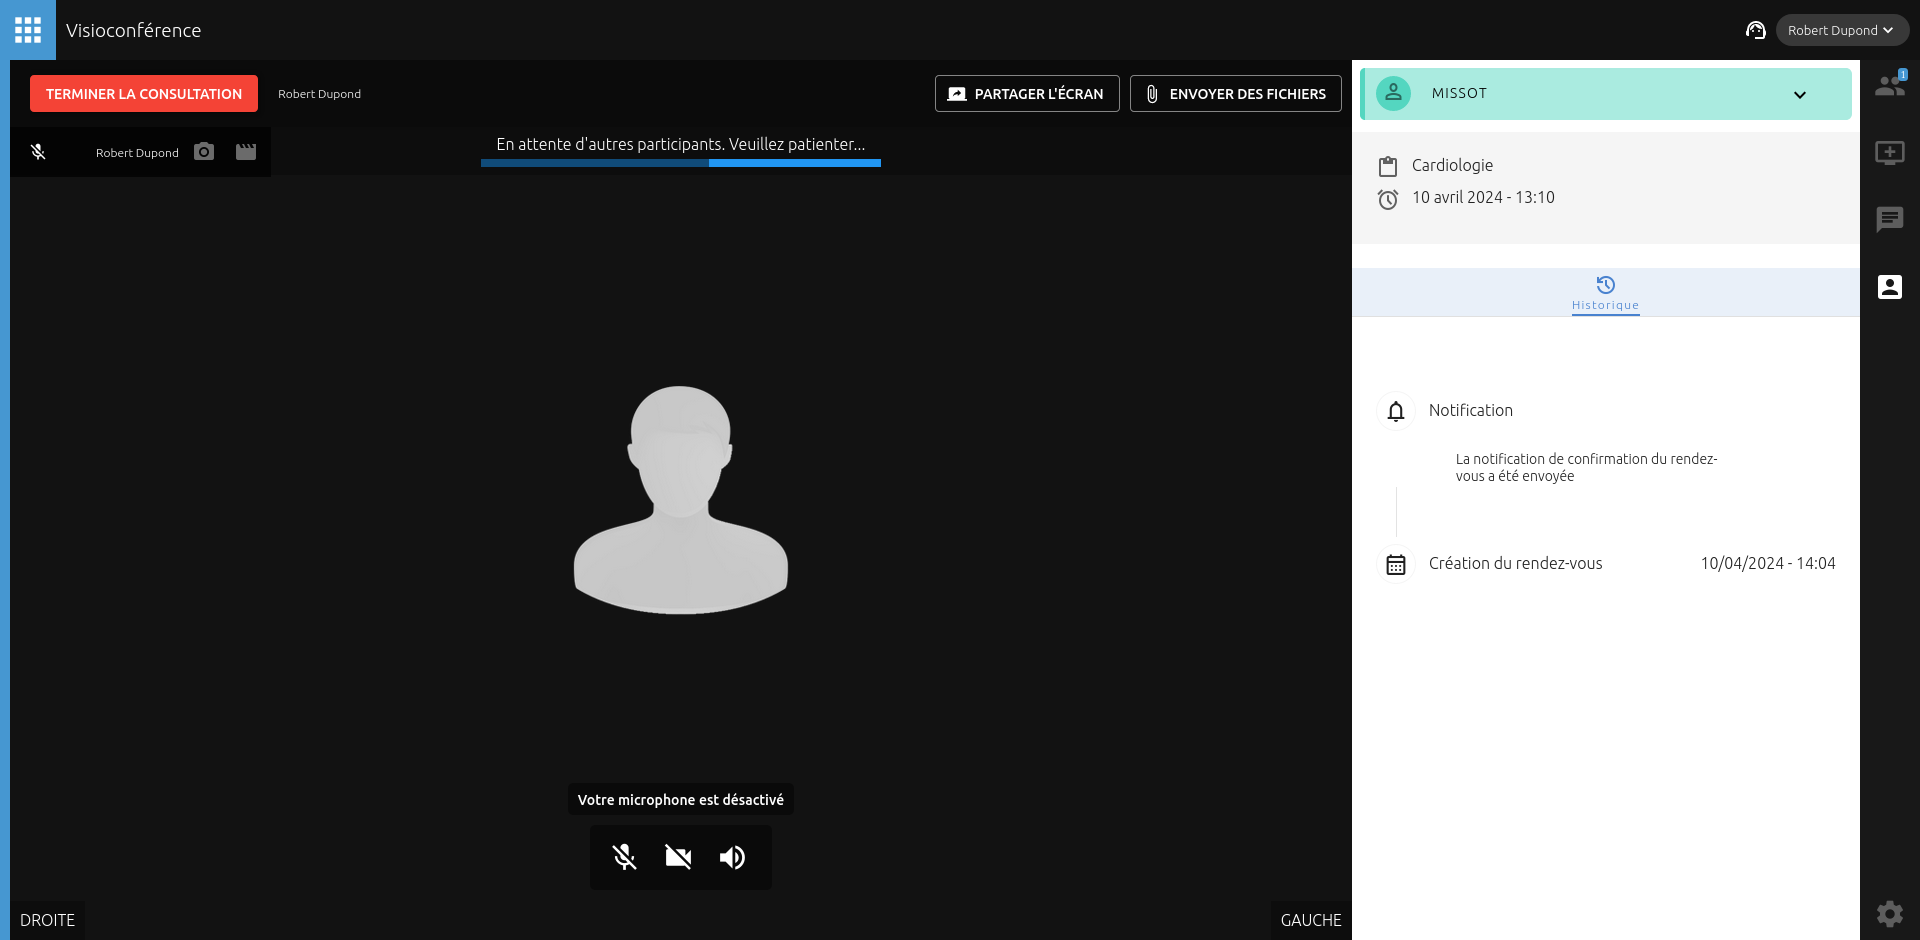Click the support headset icon
This screenshot has width=1920, height=940.
pos(1755,30)
